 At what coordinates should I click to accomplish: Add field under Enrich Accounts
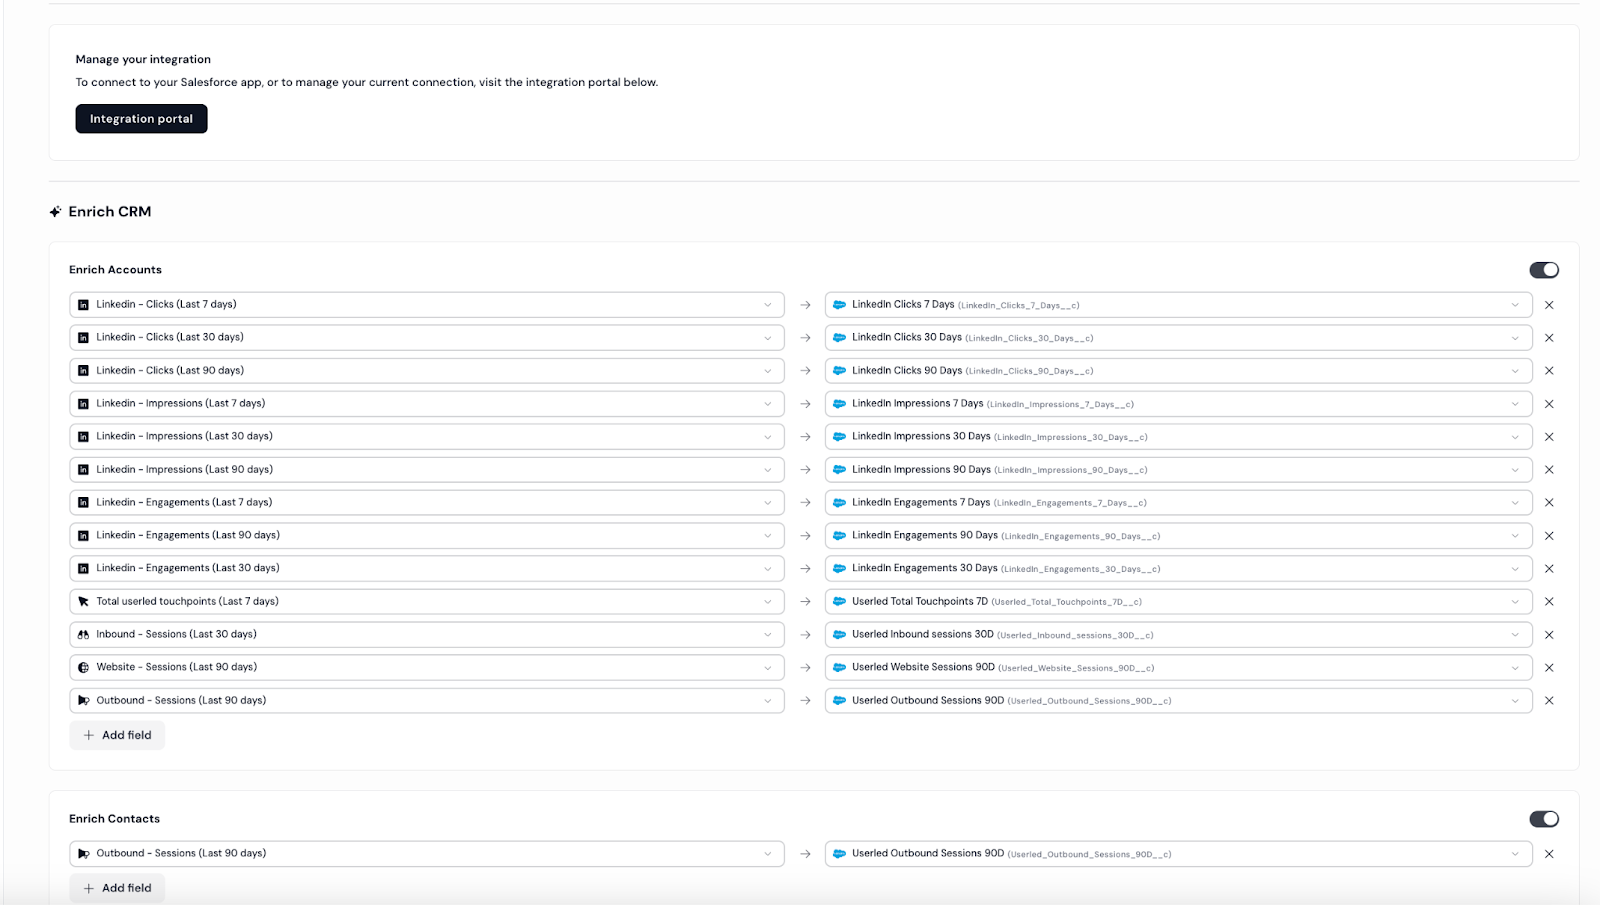pos(117,735)
